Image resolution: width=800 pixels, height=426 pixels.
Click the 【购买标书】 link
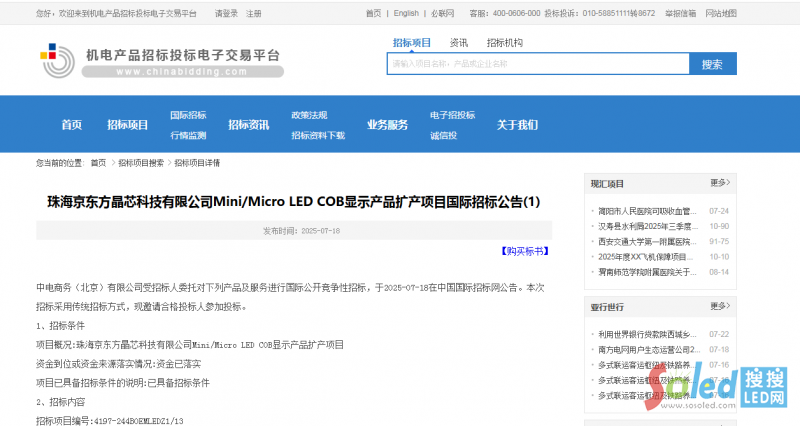[x=524, y=252]
